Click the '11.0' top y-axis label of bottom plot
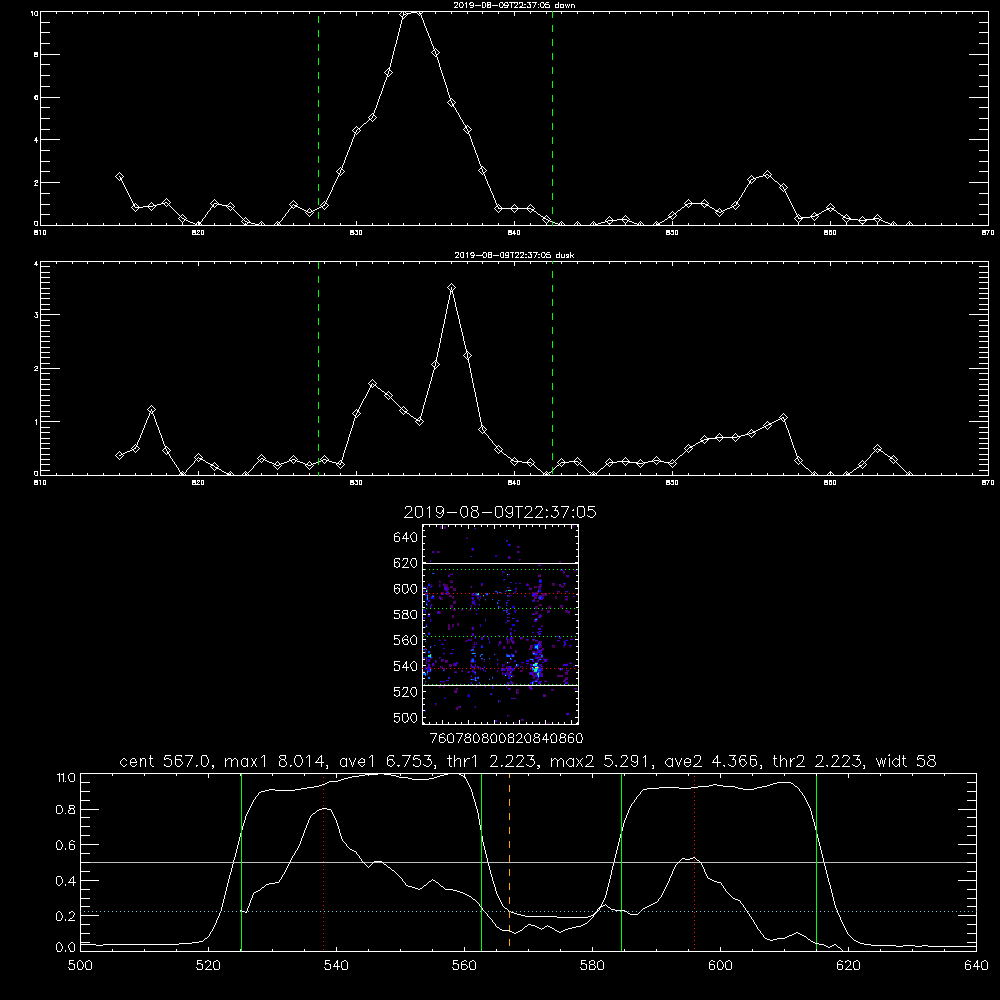This screenshot has height=1000, width=1000. pos(66,778)
